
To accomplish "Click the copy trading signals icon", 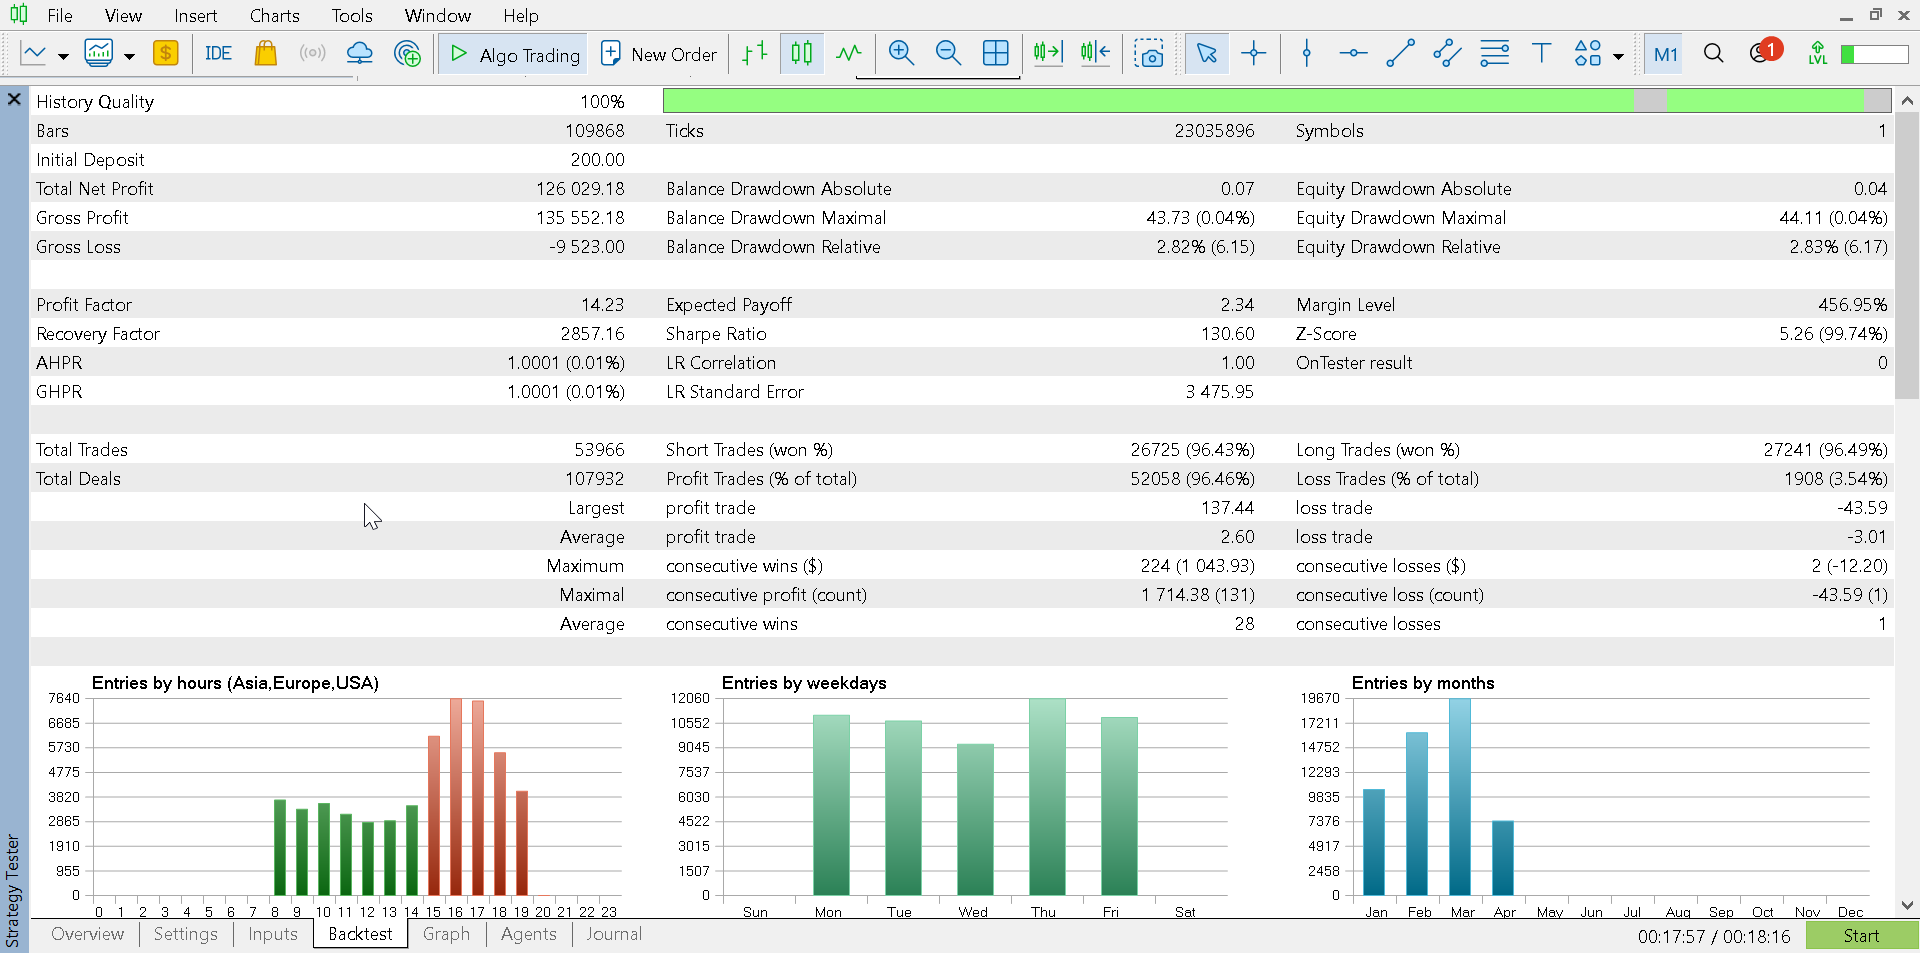I will [407, 54].
